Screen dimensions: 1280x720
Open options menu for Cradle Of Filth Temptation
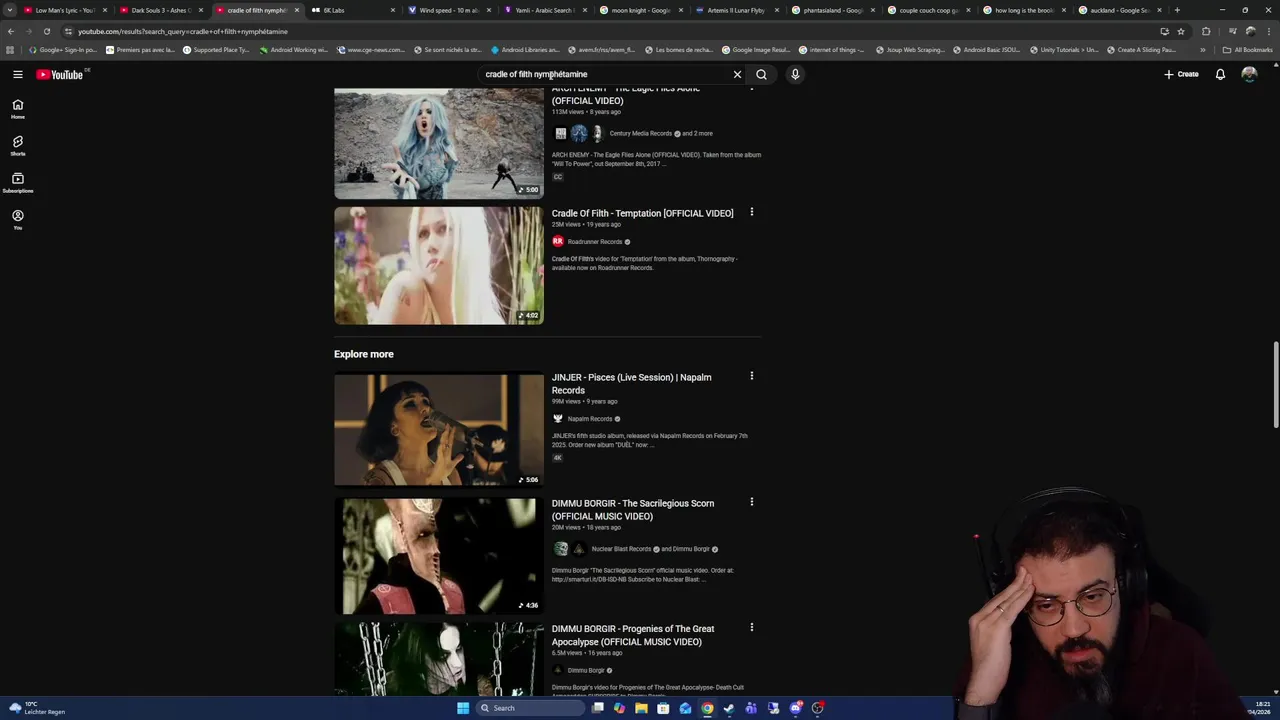(751, 212)
